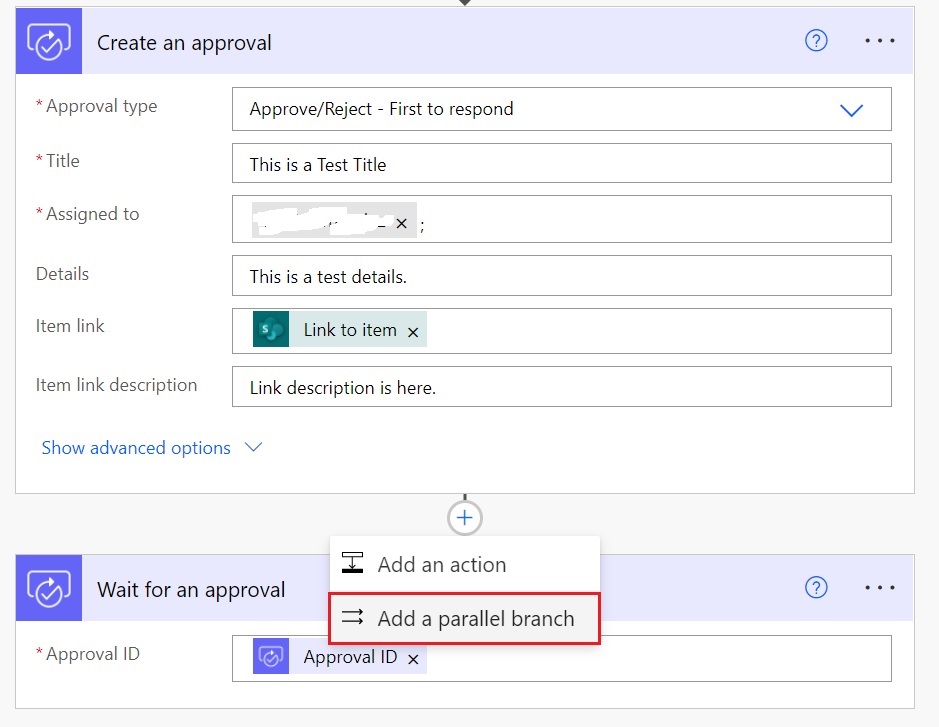
Task: Remove the Link to item token
Action: pos(413,331)
